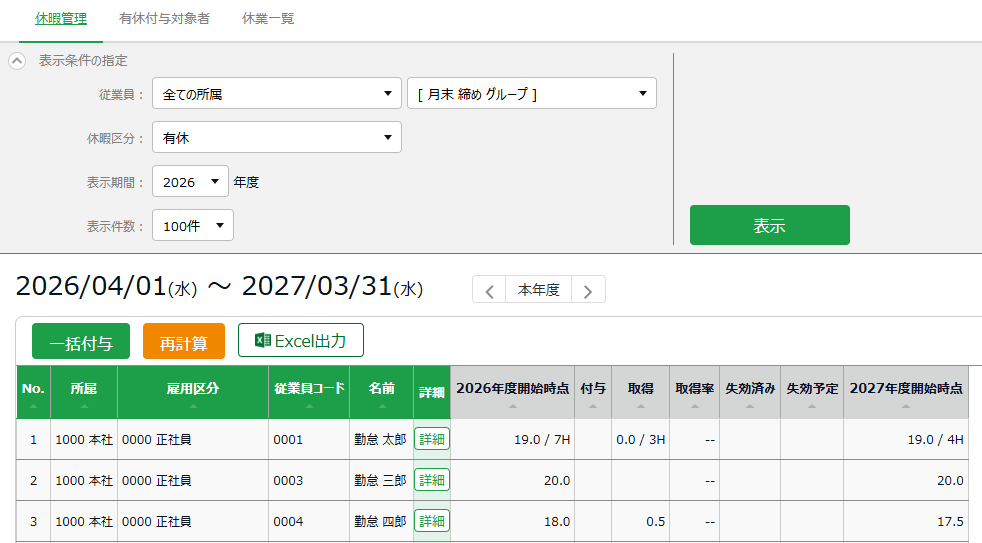Image resolution: width=982 pixels, height=543 pixels.
Task: Click employee code 0003 cell
Action: pos(309,480)
